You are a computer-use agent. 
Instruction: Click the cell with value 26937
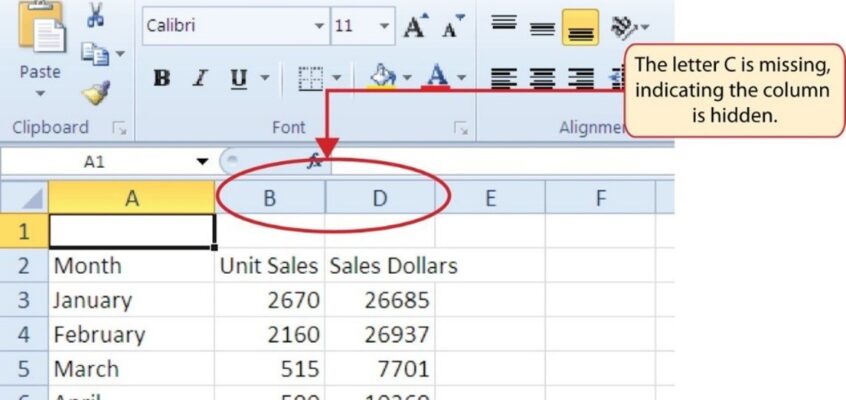pos(380,334)
